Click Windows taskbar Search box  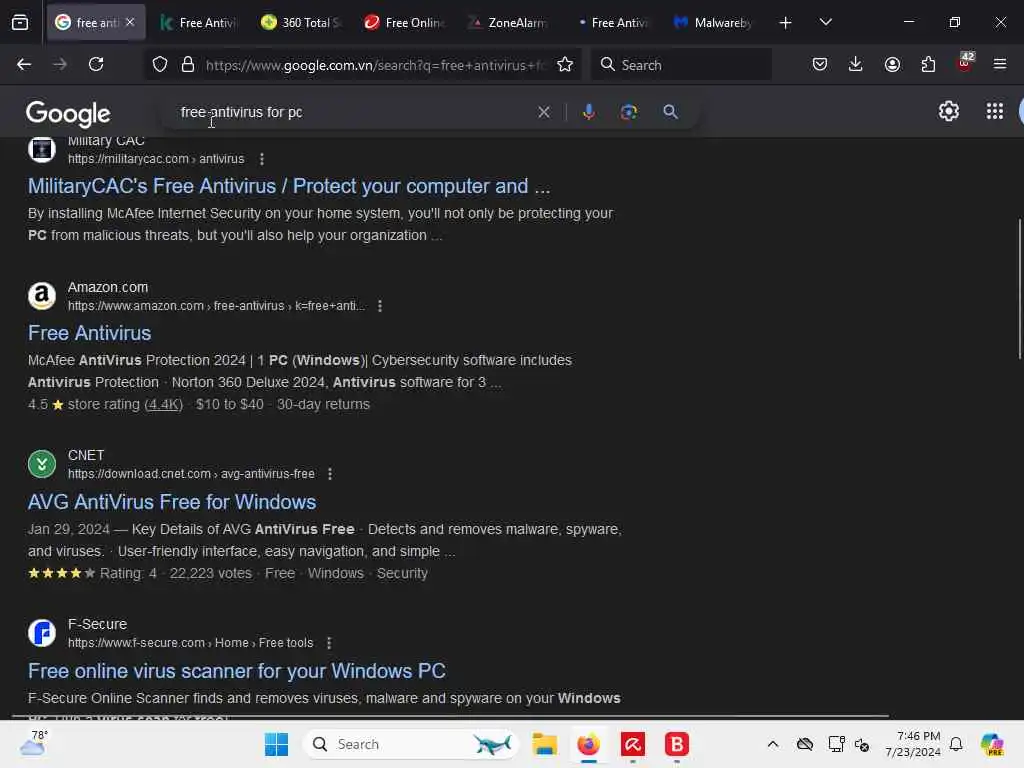pyautogui.click(x=411, y=744)
